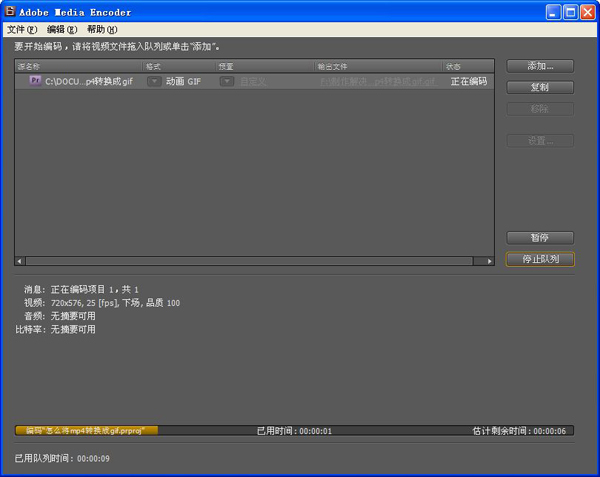
Task: Select the source file C:\DOCU...p4转换成gif
Action: [89, 81]
